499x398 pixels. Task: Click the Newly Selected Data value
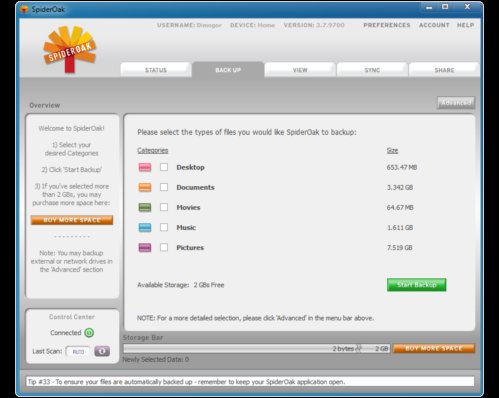187,359
